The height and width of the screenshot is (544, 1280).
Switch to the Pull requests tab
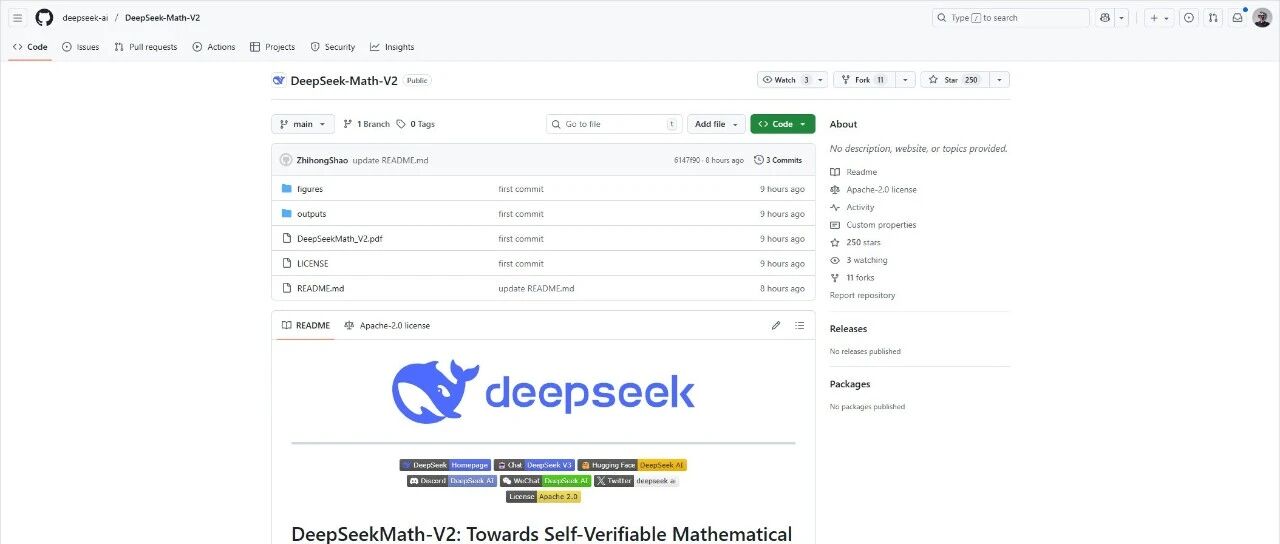click(x=146, y=47)
